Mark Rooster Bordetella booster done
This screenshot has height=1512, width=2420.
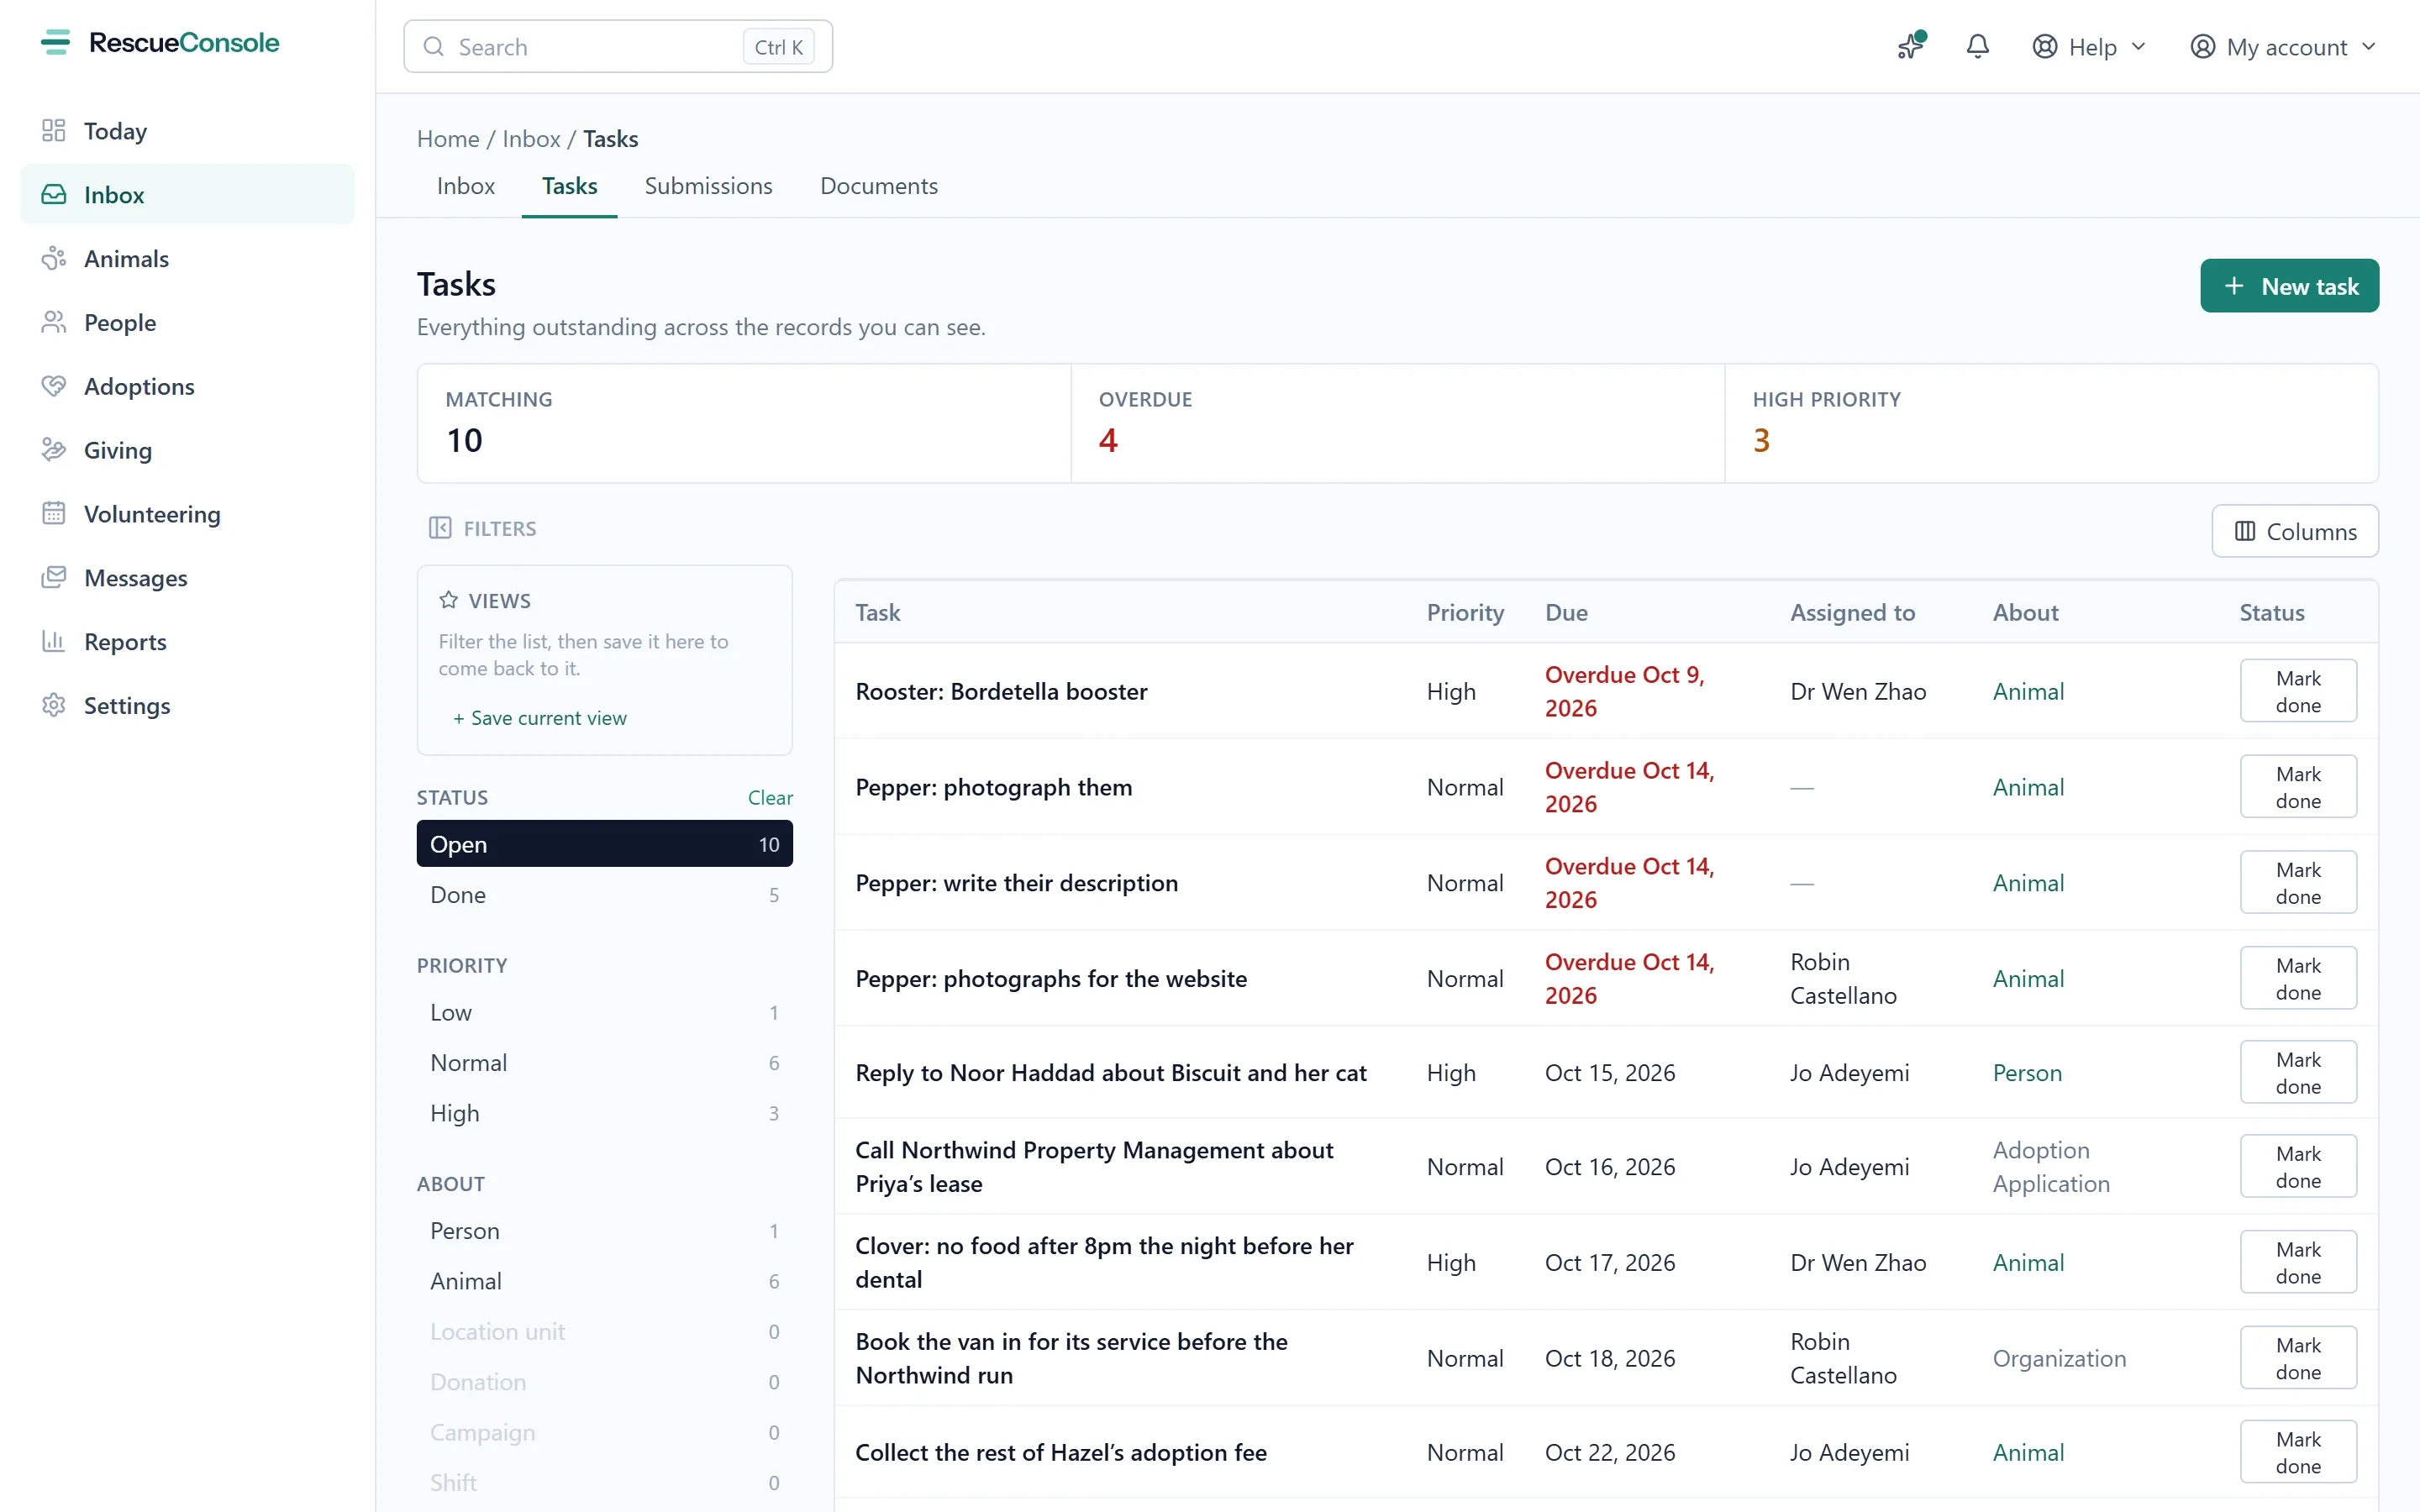click(2298, 691)
